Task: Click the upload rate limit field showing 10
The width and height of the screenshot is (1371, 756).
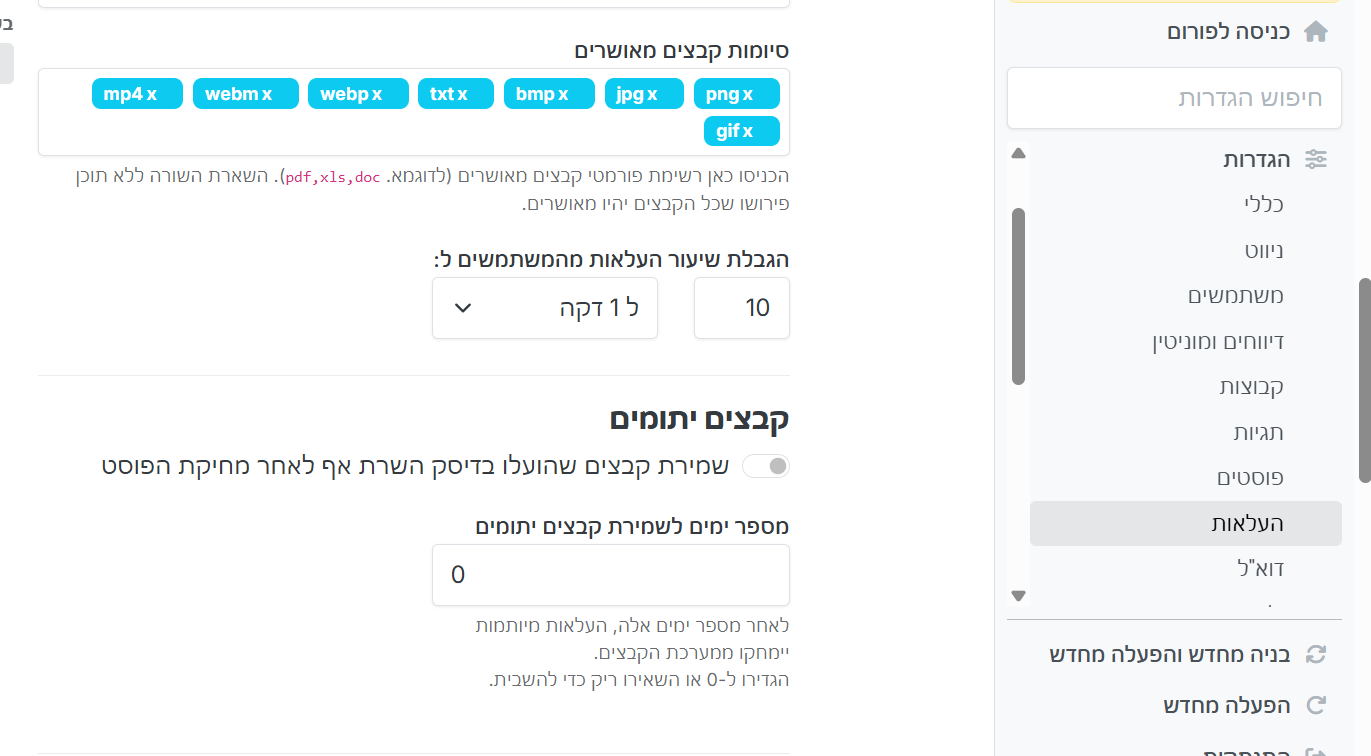Action: click(x=741, y=308)
